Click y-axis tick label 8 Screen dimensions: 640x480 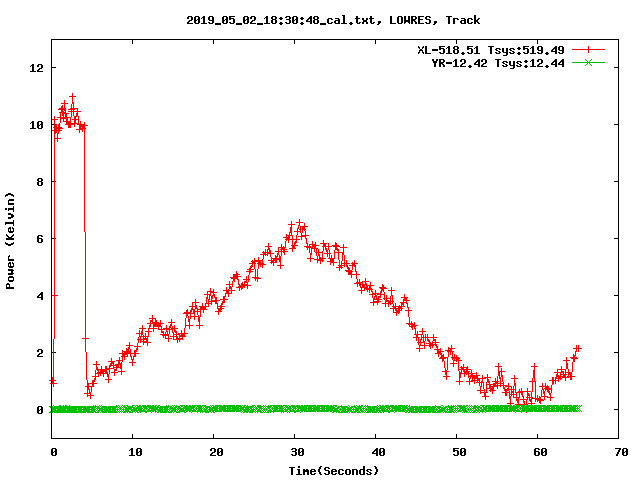point(40,182)
